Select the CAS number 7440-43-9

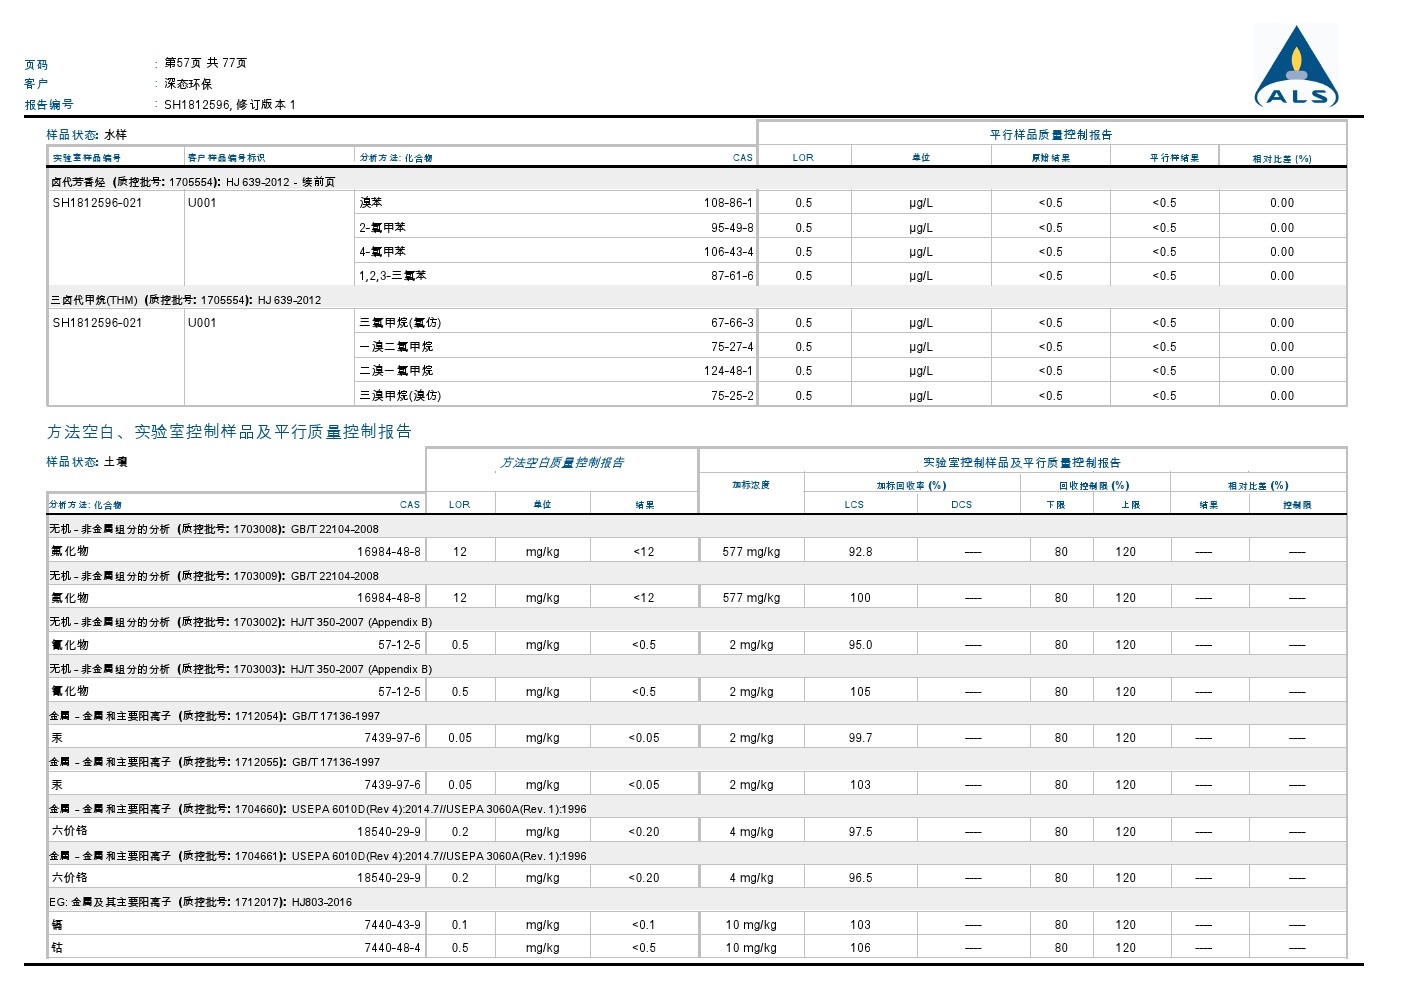392,925
